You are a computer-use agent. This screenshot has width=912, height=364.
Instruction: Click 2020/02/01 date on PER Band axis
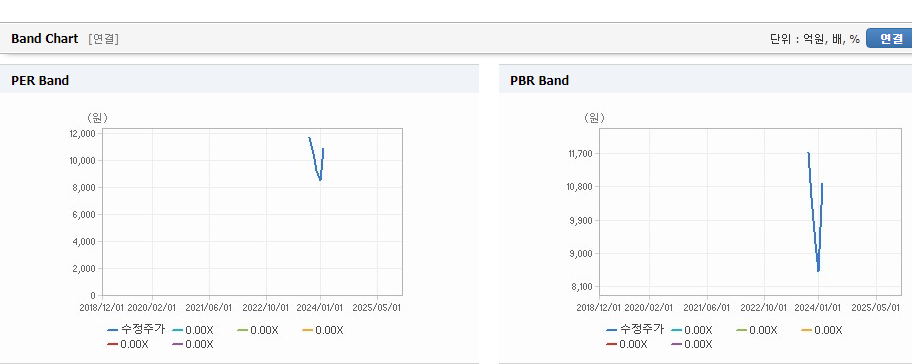pyautogui.click(x=152, y=307)
